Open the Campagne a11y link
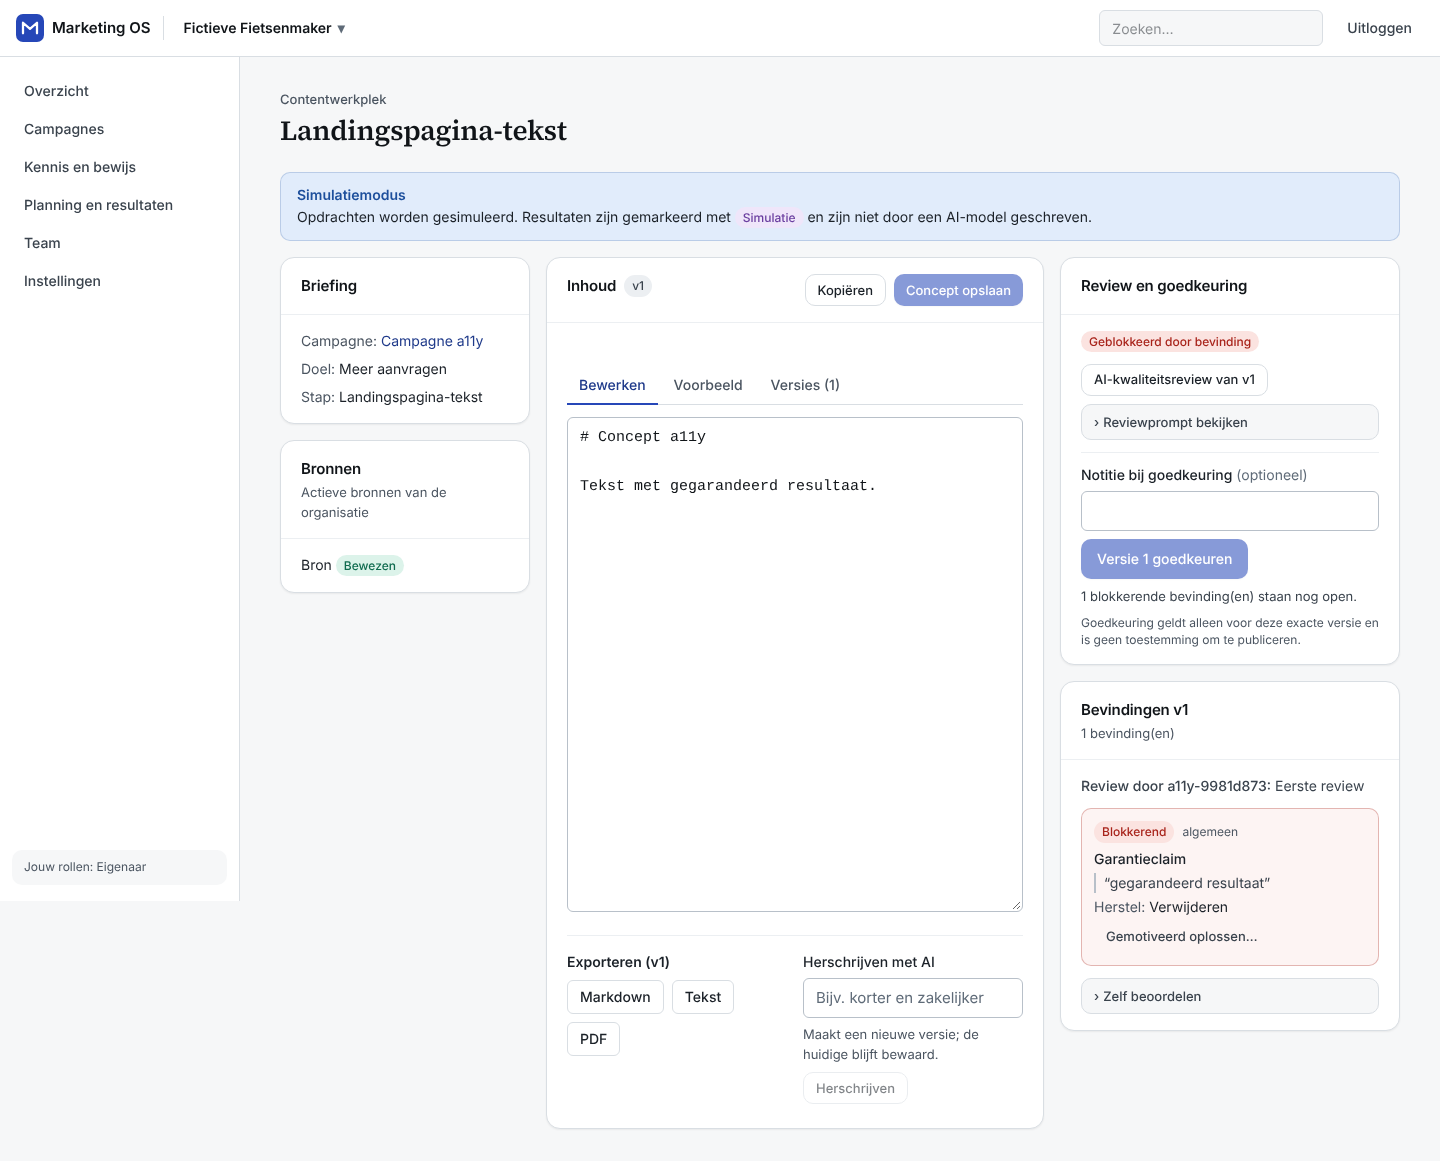The height and width of the screenshot is (1161, 1440). 432,341
